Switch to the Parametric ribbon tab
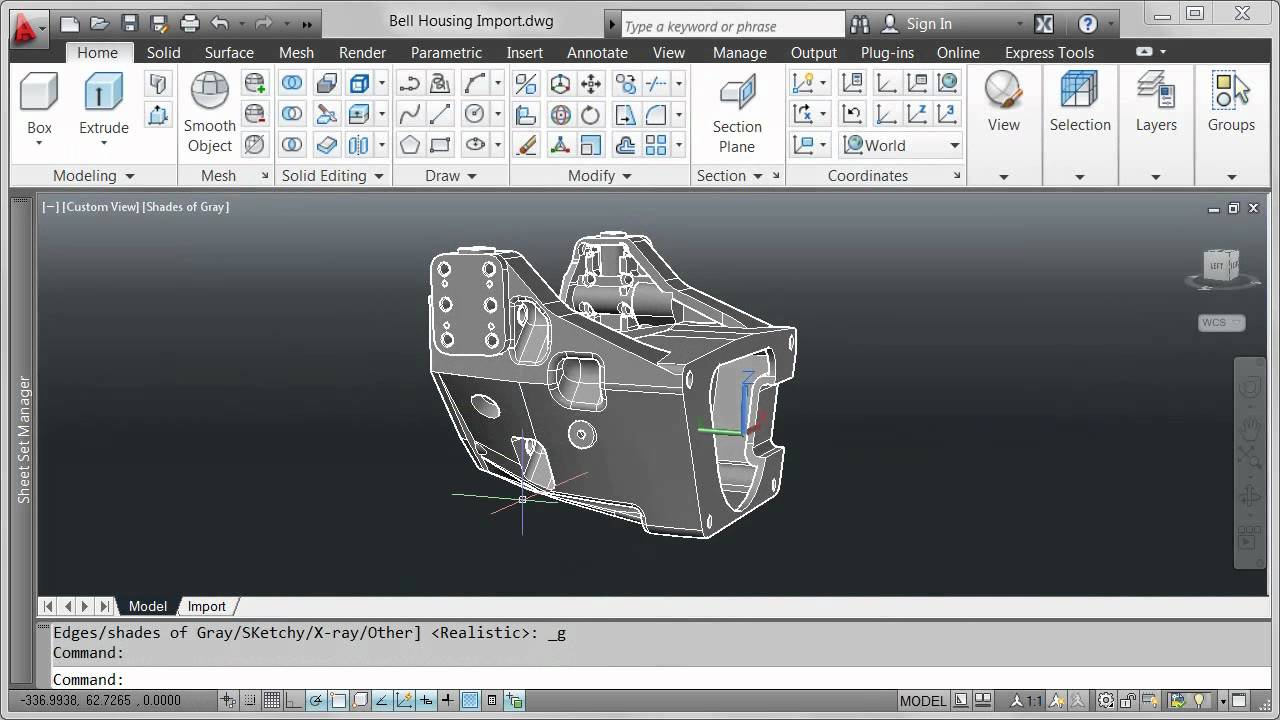 (x=446, y=52)
